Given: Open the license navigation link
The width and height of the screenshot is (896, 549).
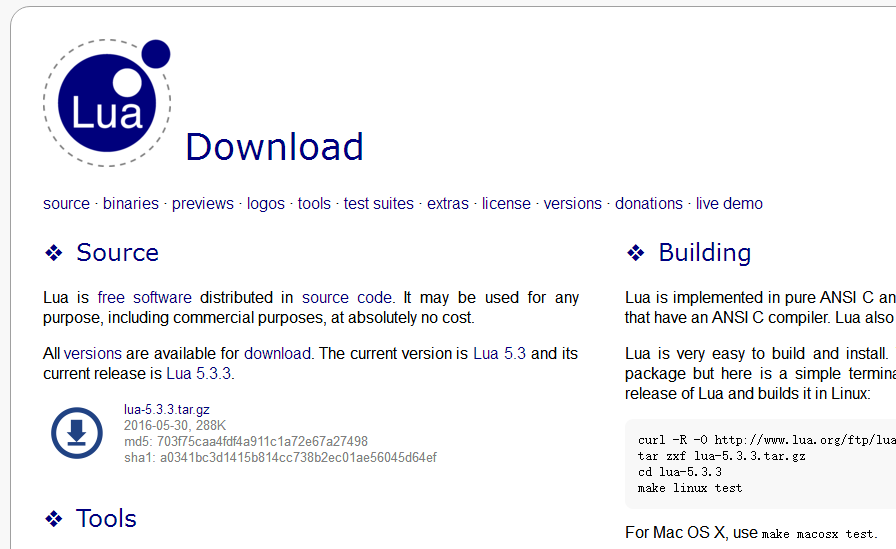Looking at the screenshot, I should coord(506,203).
